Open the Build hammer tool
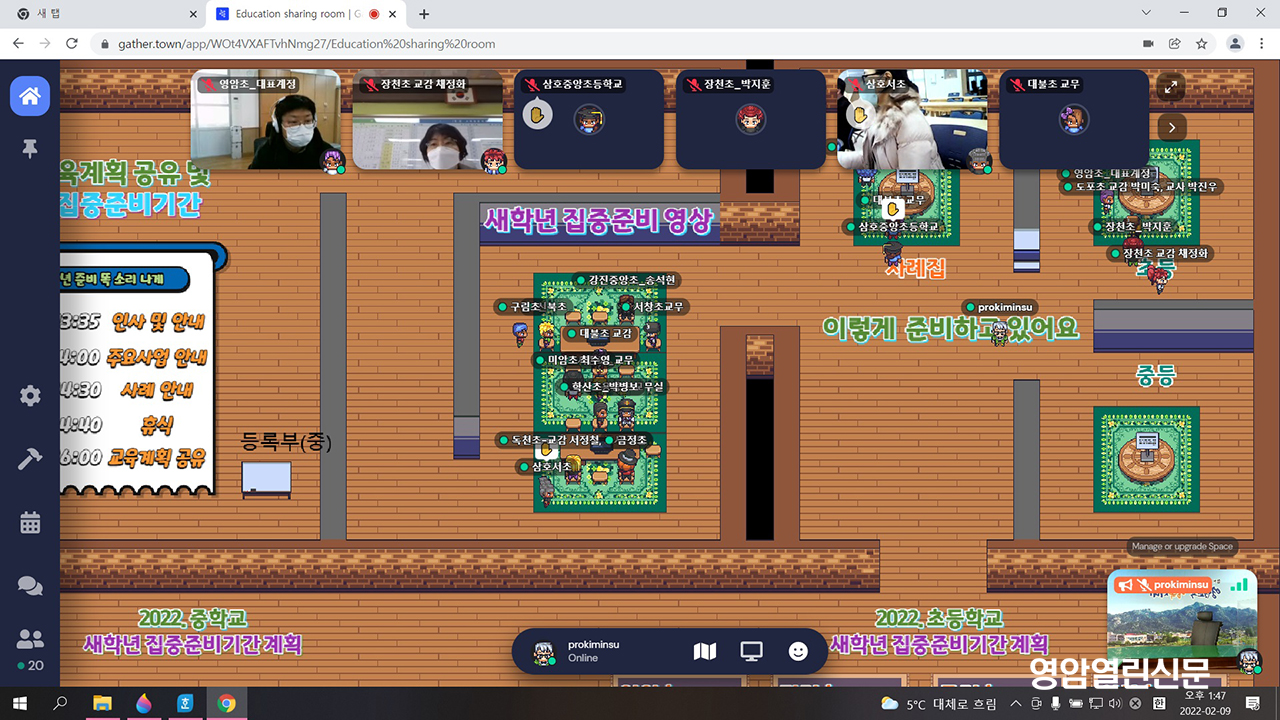This screenshot has width=1280, height=720. [30, 459]
